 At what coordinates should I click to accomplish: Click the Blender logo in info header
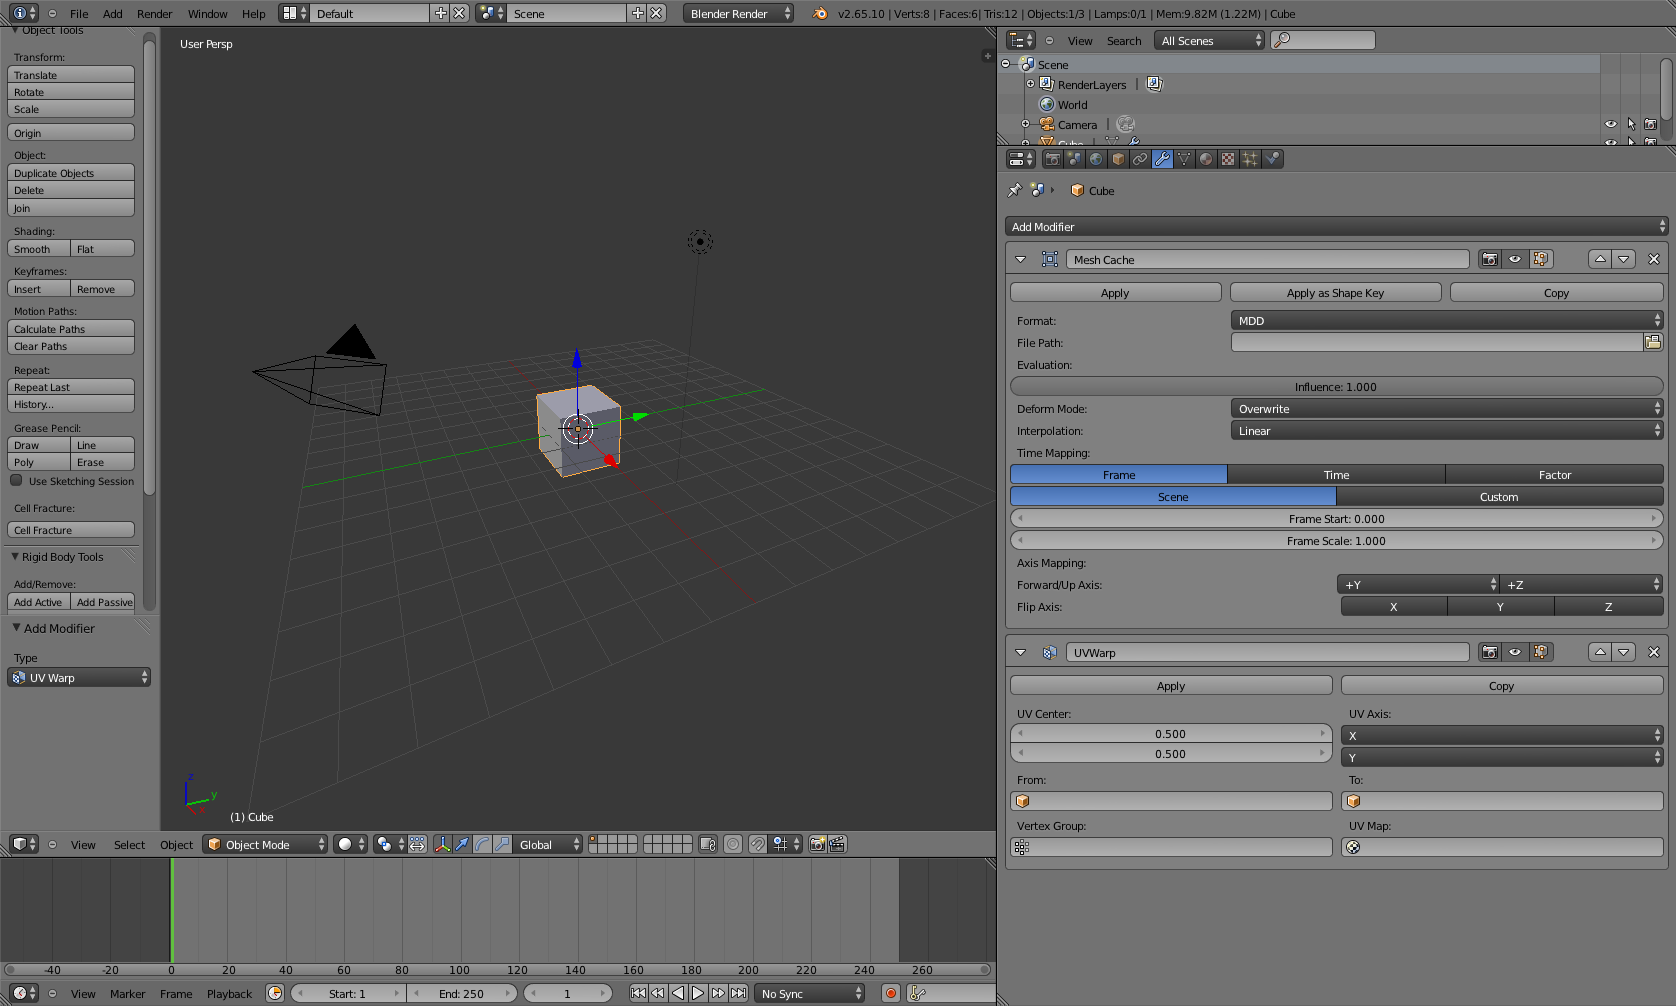(x=820, y=13)
